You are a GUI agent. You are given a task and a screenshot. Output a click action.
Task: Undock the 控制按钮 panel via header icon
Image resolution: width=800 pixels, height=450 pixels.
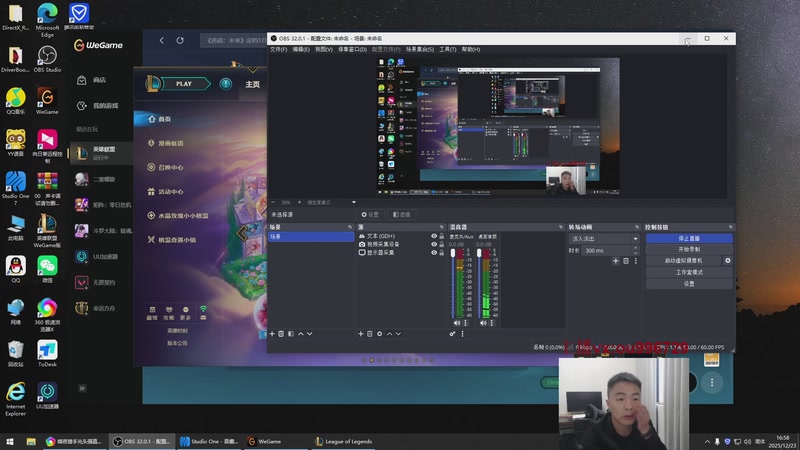pyautogui.click(x=731, y=227)
